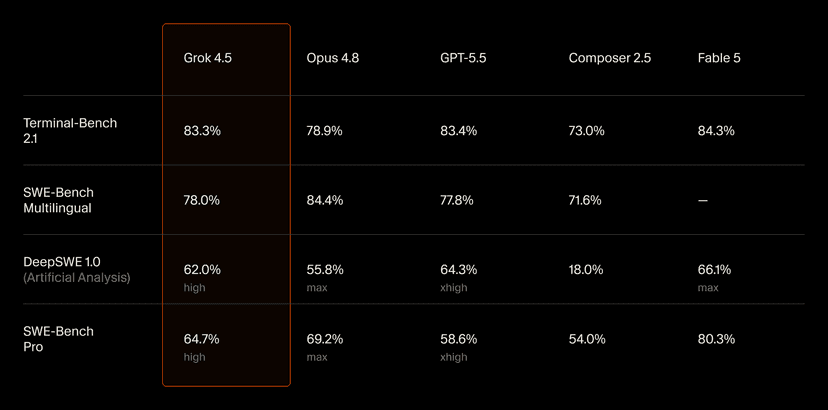Screen dimensions: 828x410
Task: Click the dash in Fable 5 Multilingual cell
Action: pyautogui.click(x=703, y=201)
